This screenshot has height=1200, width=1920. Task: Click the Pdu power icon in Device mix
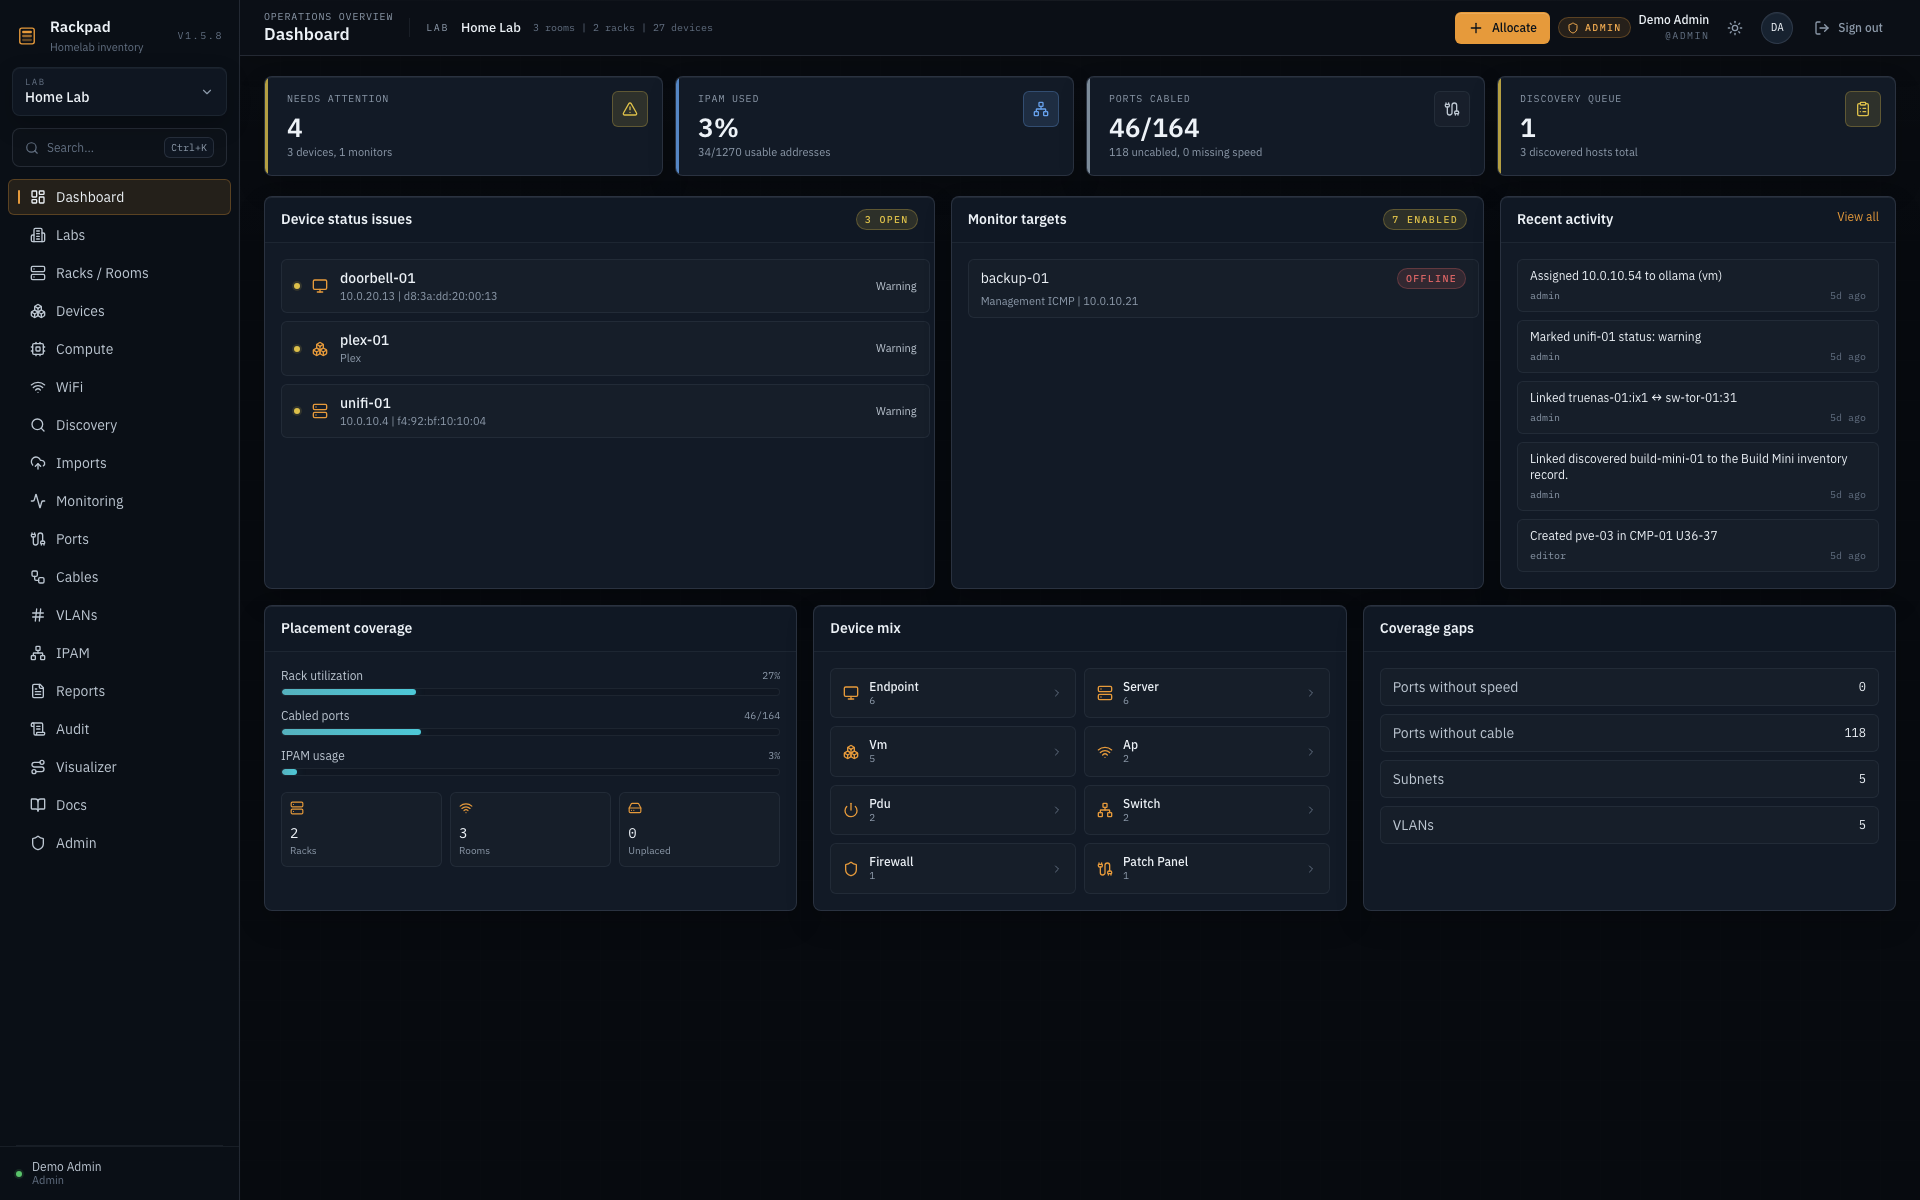[x=851, y=810]
